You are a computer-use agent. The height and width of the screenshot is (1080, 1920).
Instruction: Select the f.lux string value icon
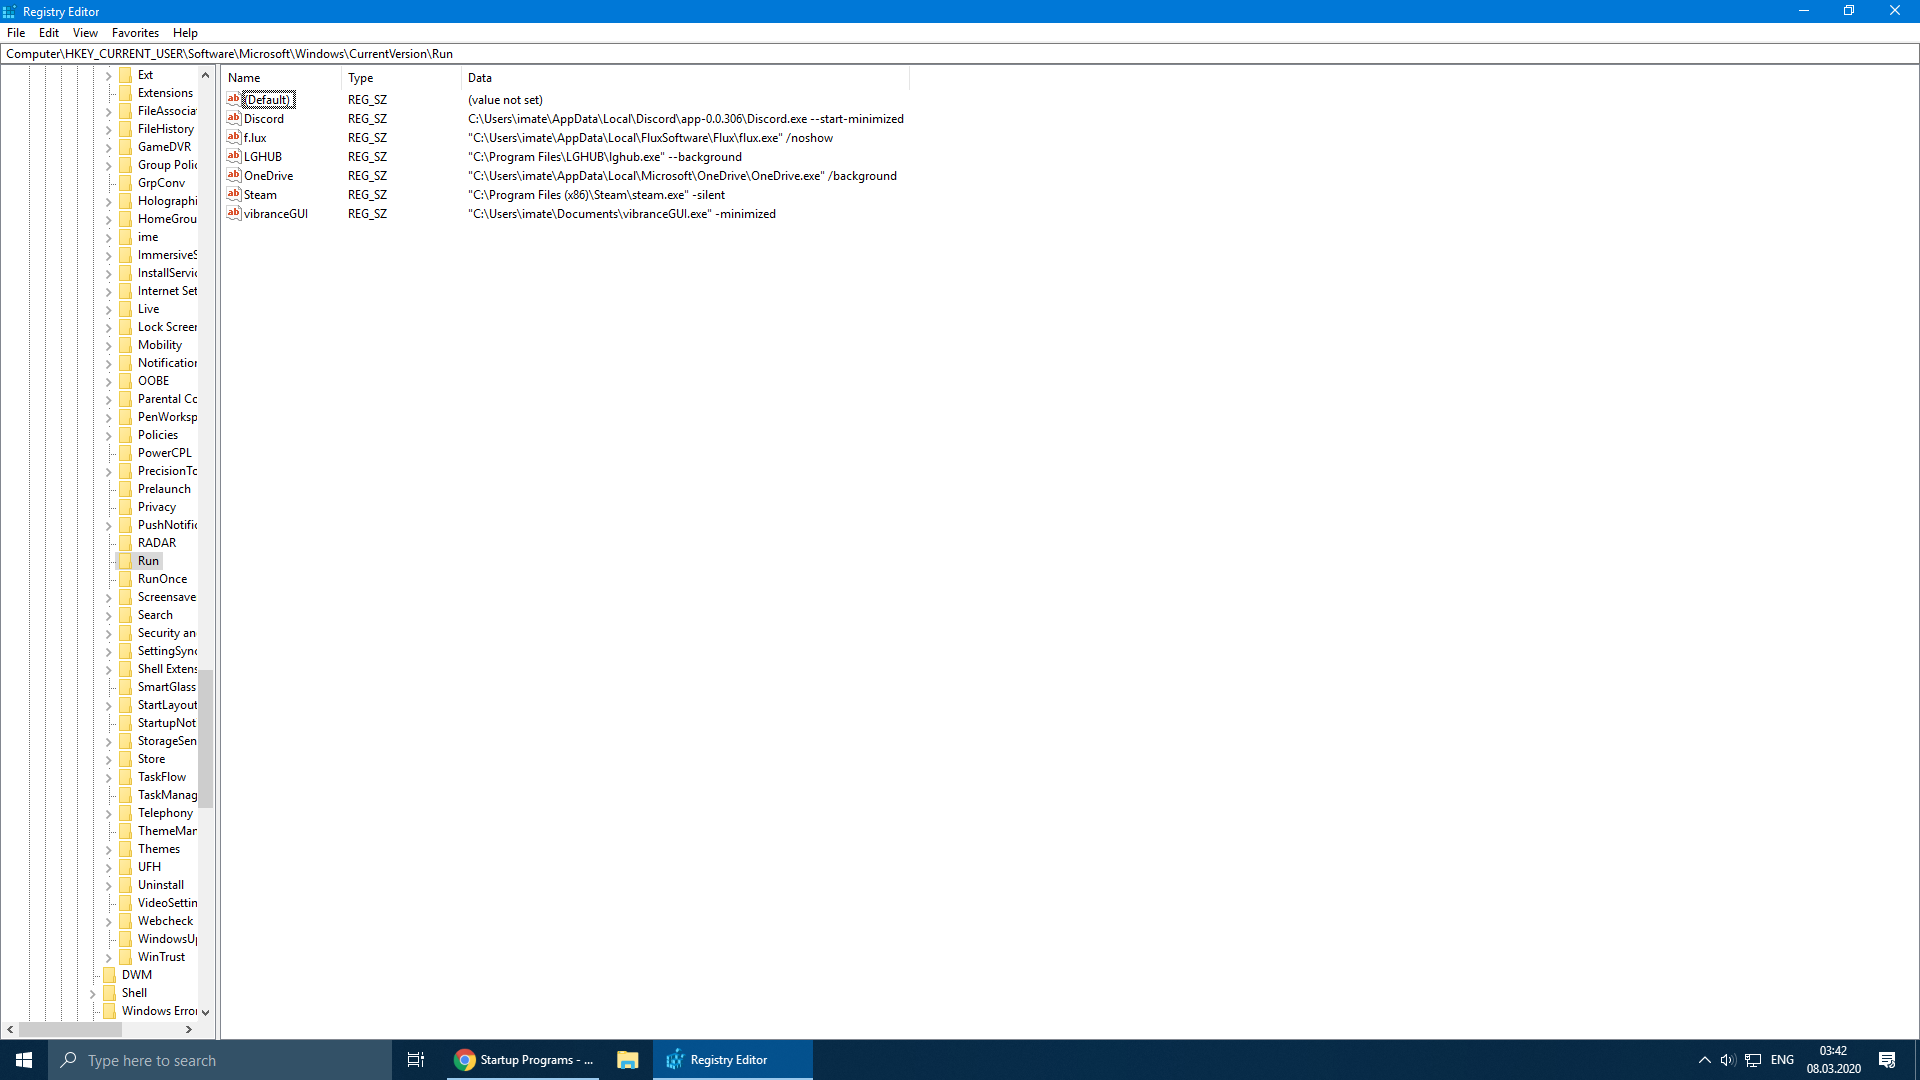pos(234,137)
